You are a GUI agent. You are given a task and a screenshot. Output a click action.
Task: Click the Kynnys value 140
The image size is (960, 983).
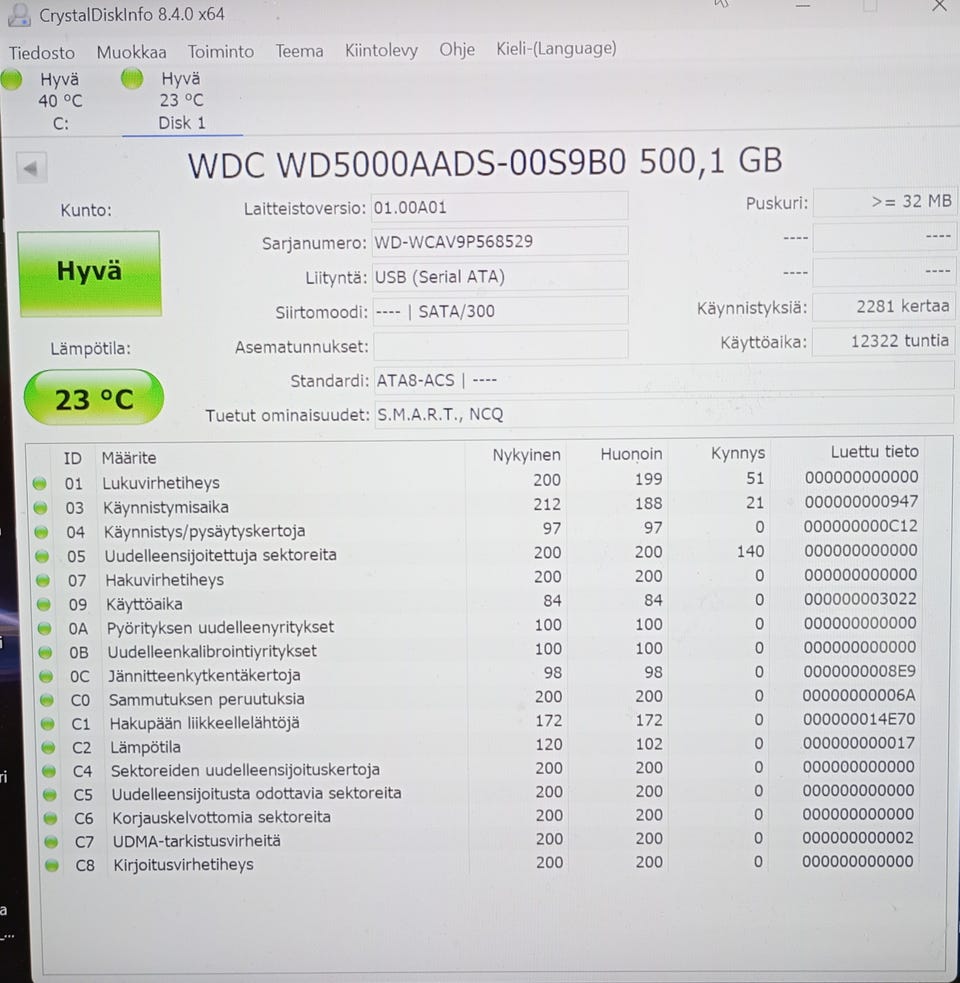click(750, 551)
